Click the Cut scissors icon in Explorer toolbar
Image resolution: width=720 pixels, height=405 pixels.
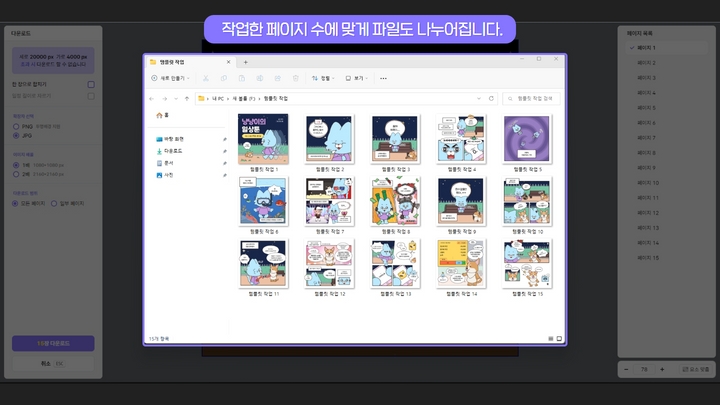click(x=206, y=79)
